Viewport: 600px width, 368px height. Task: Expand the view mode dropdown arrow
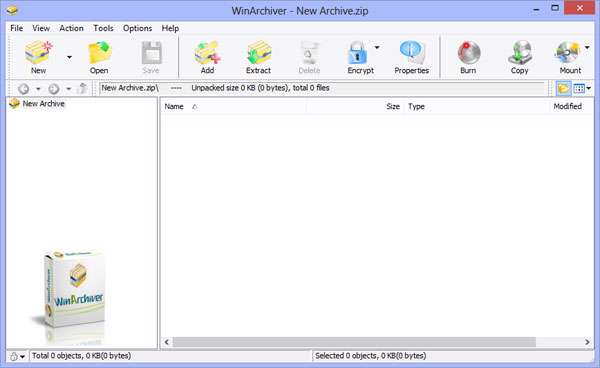[x=589, y=89]
